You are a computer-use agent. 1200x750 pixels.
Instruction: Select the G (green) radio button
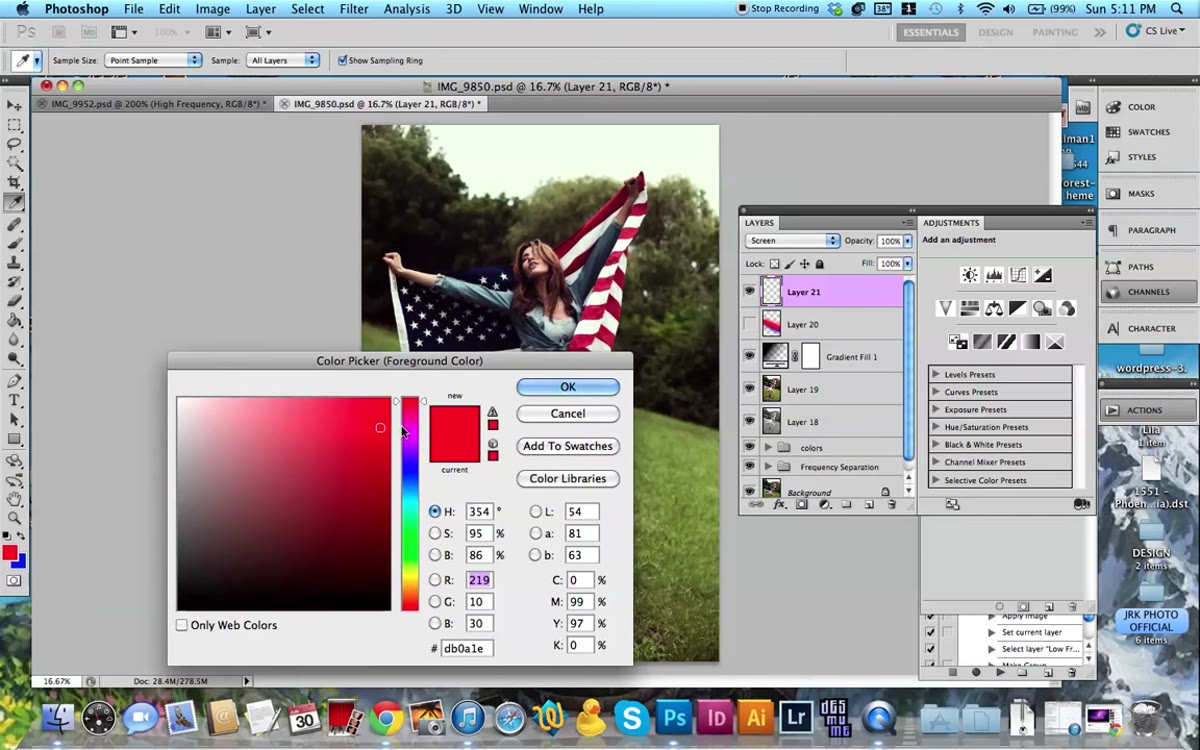435,602
